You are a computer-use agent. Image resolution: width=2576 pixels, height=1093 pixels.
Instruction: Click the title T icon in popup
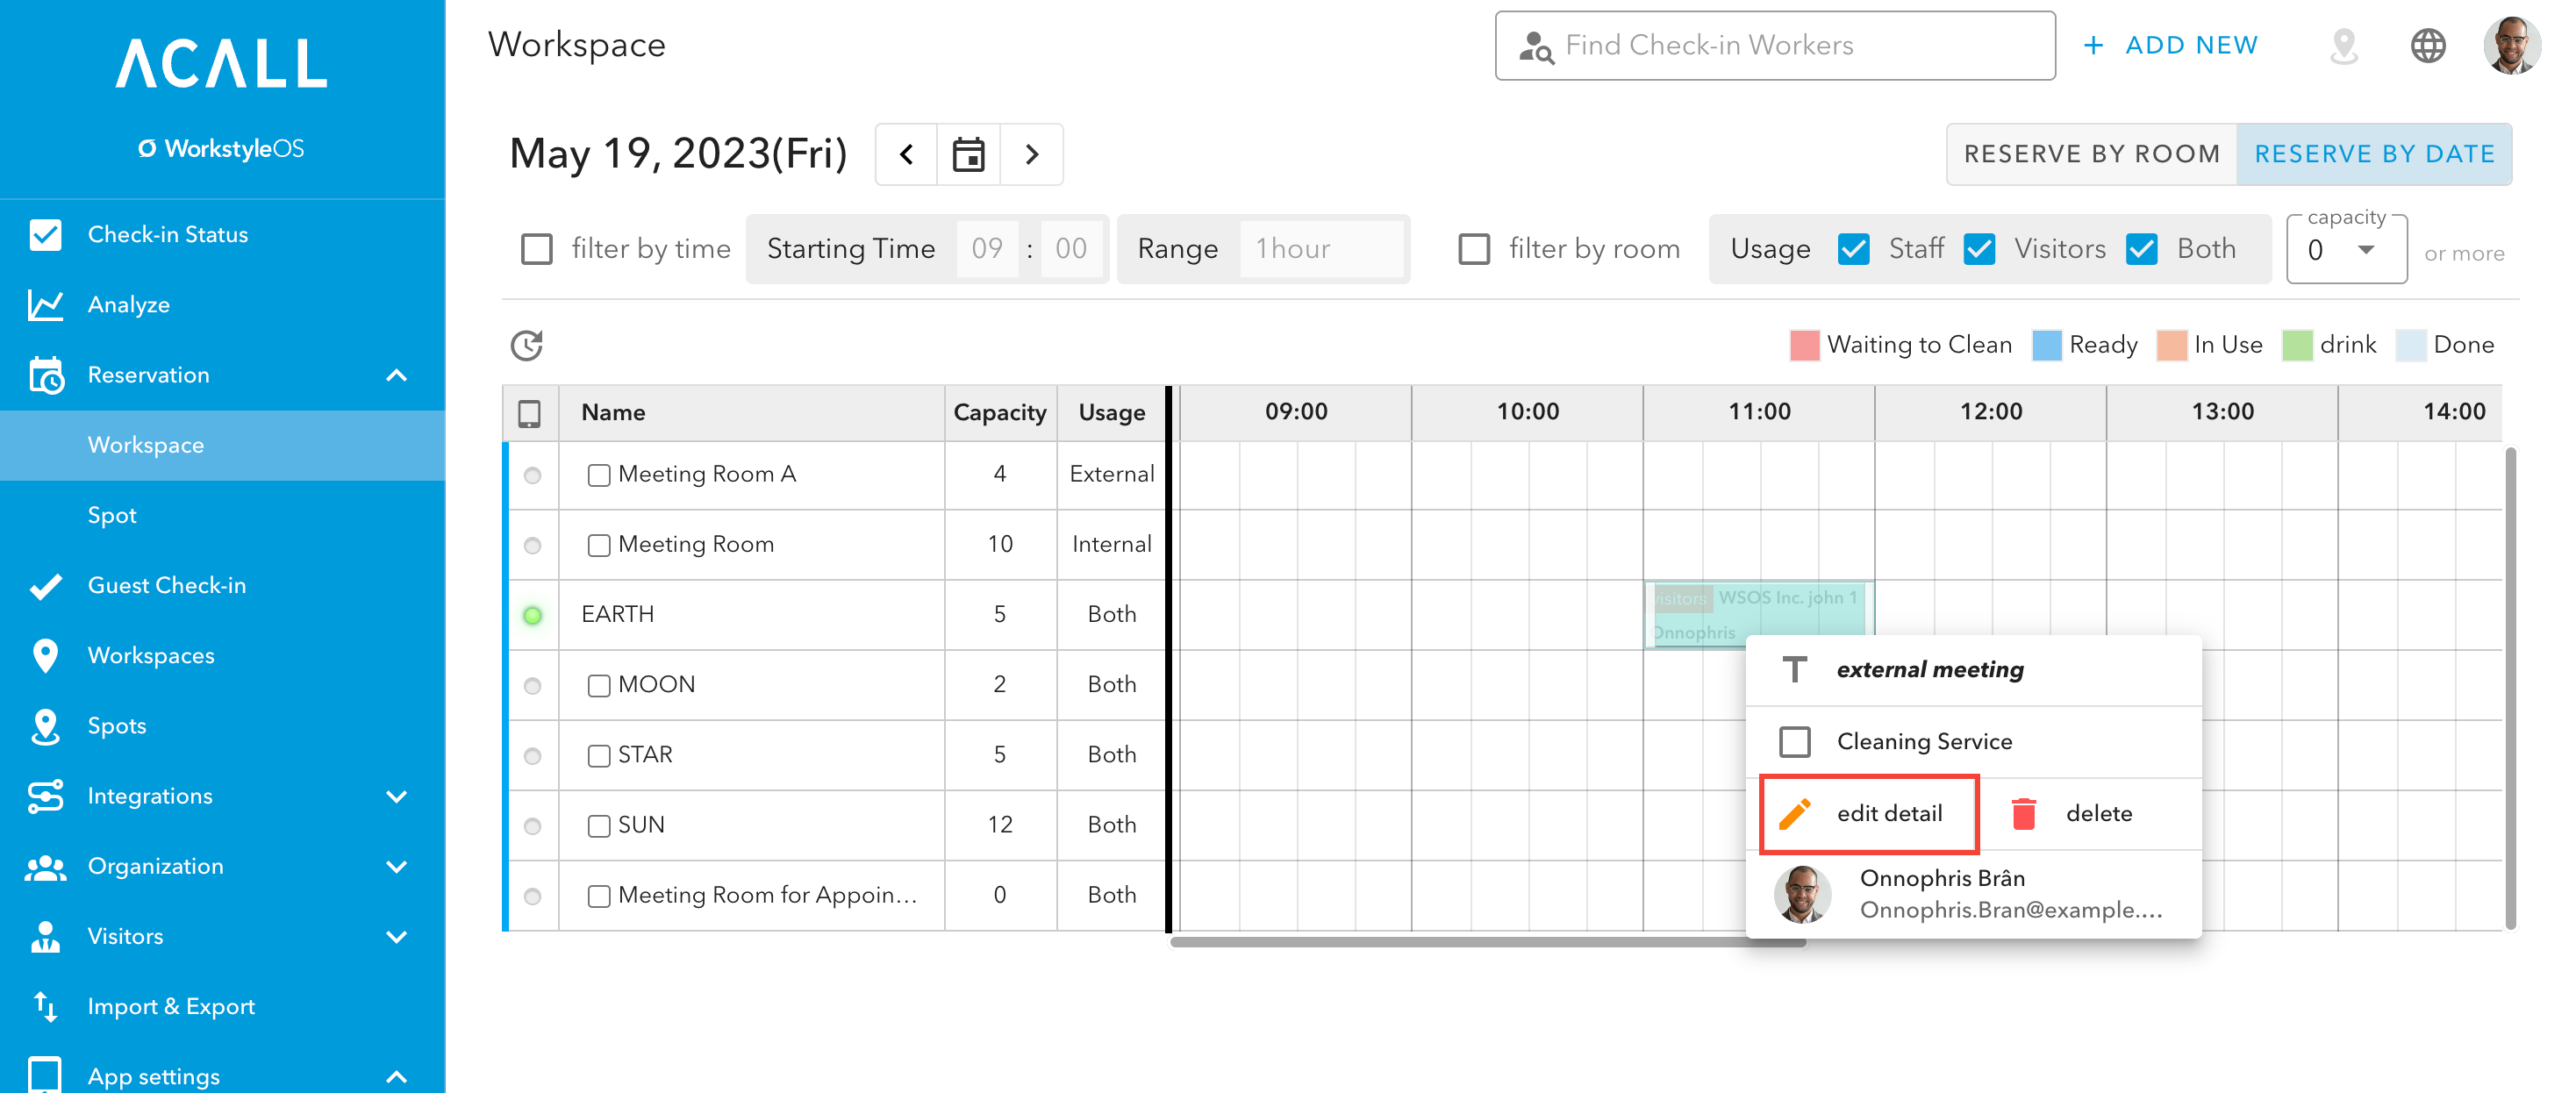[1795, 669]
